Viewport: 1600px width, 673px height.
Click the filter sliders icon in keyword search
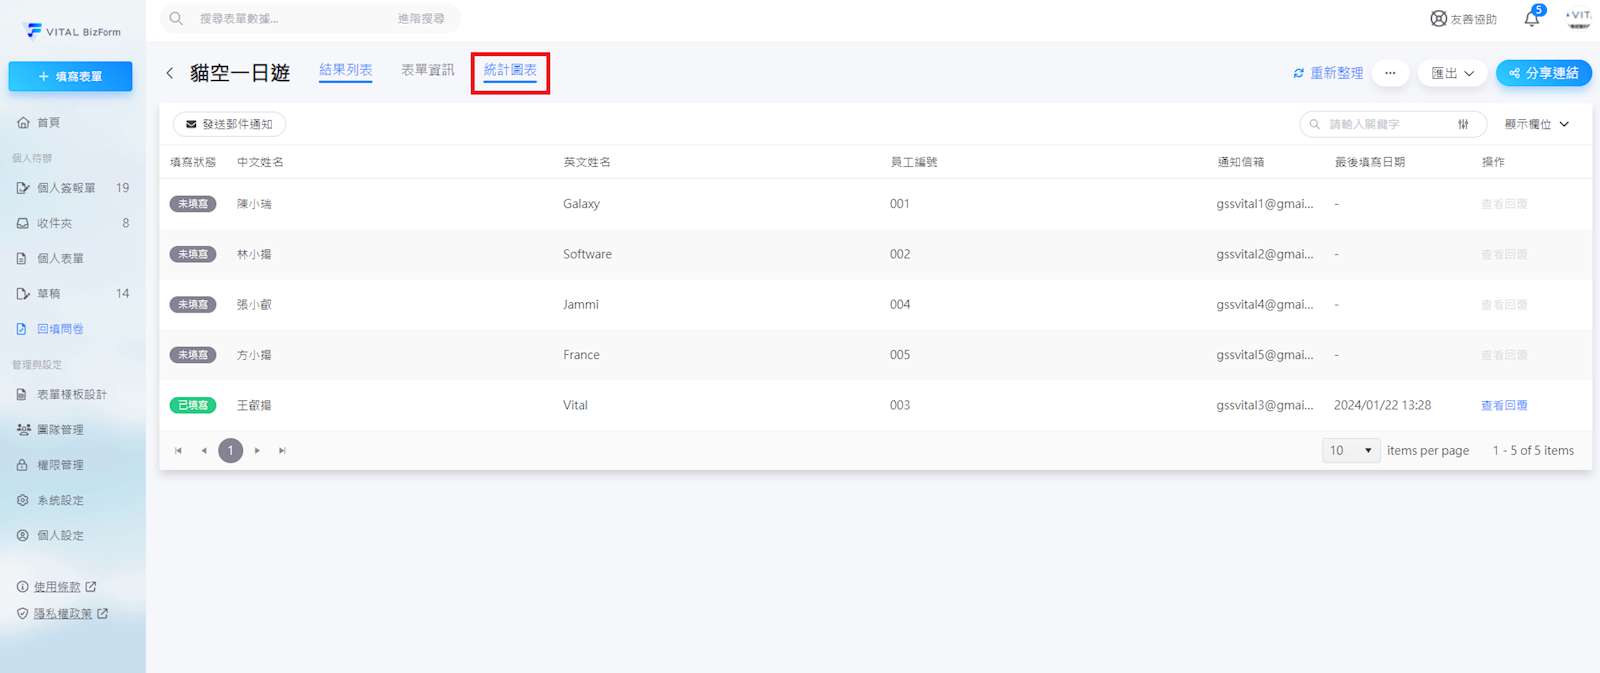click(1463, 124)
